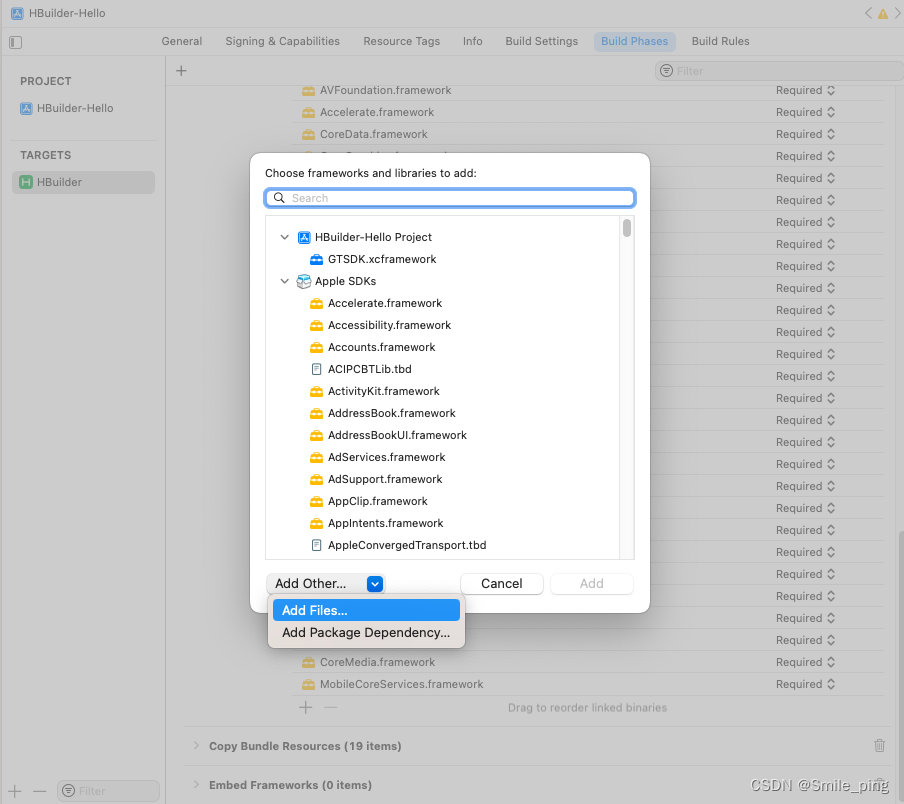904x804 pixels.
Task: Click the plus icon at bottom of targets sidebar
Action: tap(15, 791)
